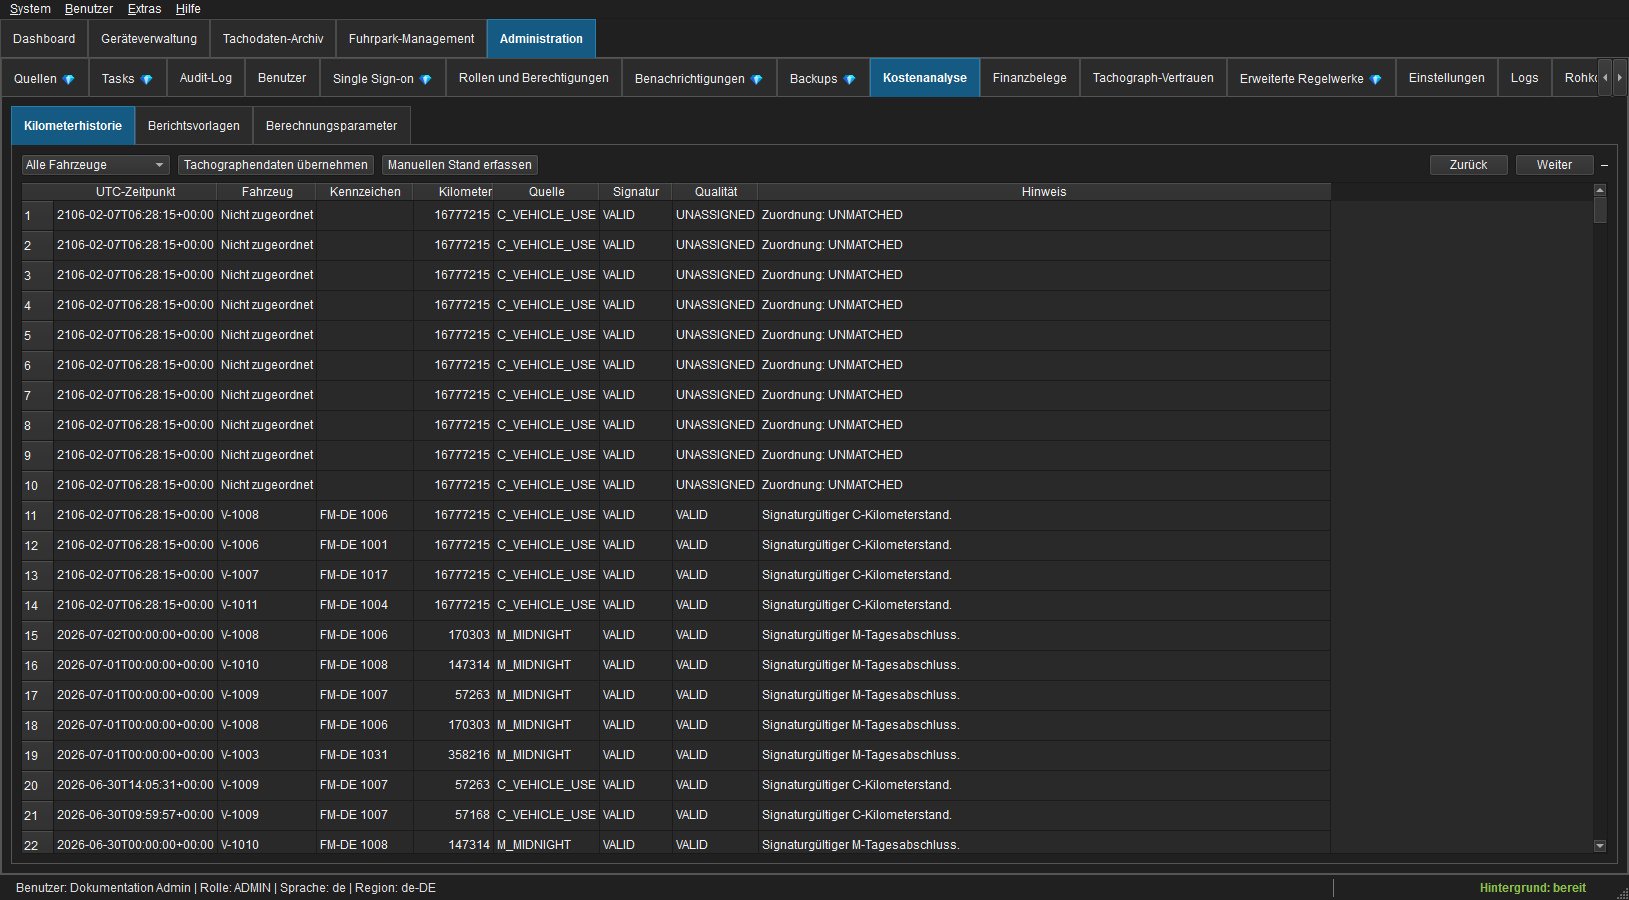This screenshot has height=900, width=1629.
Task: Click the premium diamond icon on Tasks
Action: pos(147,79)
